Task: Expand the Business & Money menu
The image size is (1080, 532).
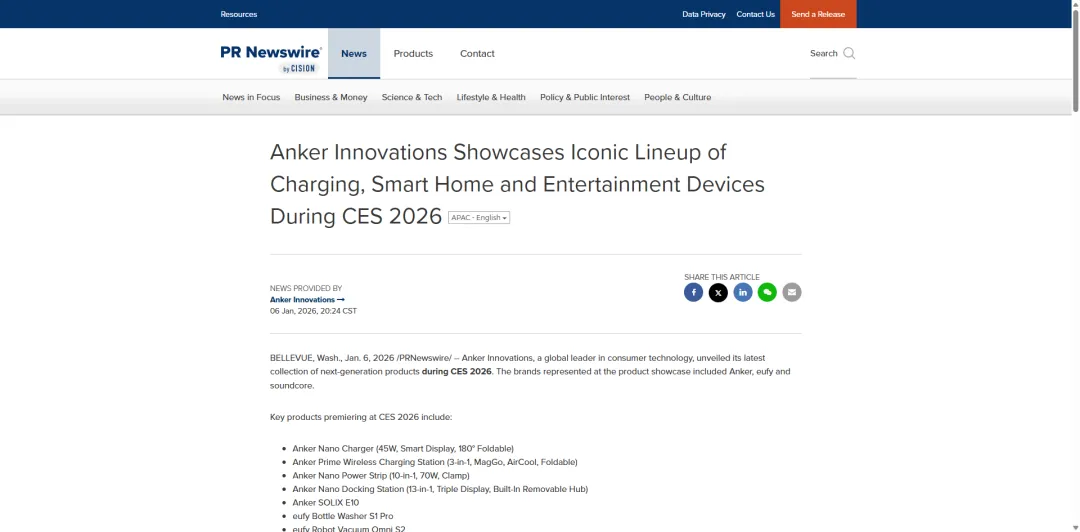Action: [330, 97]
